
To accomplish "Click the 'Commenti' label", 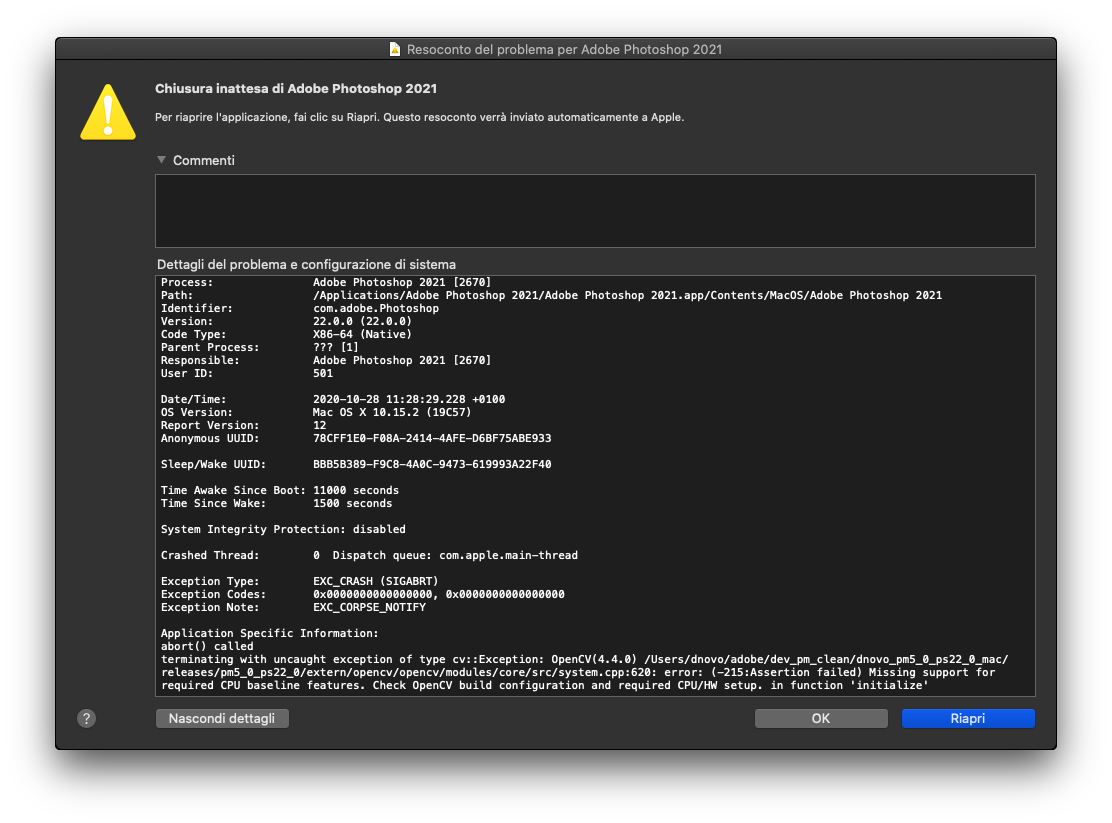I will coord(204,160).
